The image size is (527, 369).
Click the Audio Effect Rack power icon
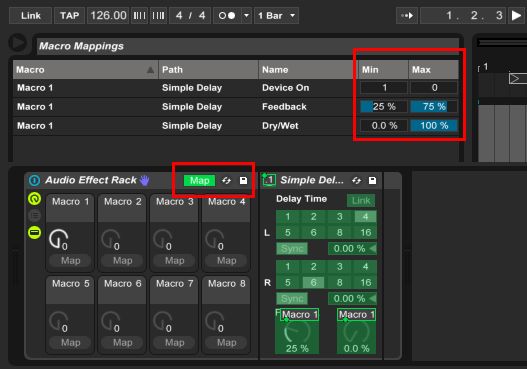[34, 180]
